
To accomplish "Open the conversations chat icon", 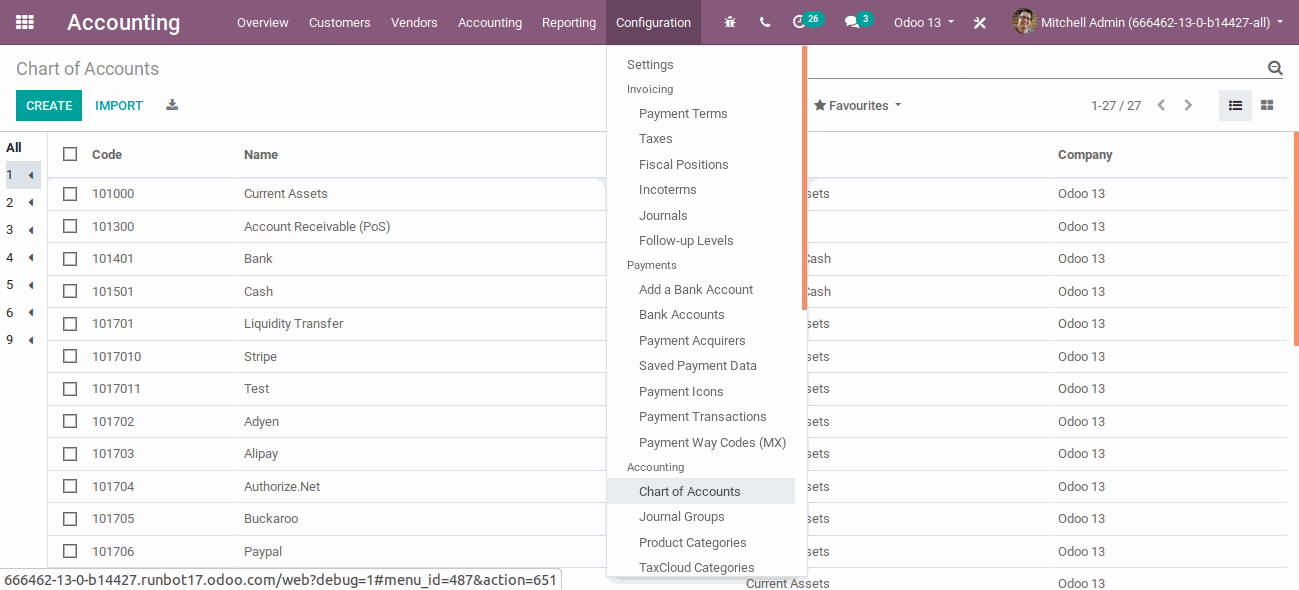I will [x=852, y=22].
